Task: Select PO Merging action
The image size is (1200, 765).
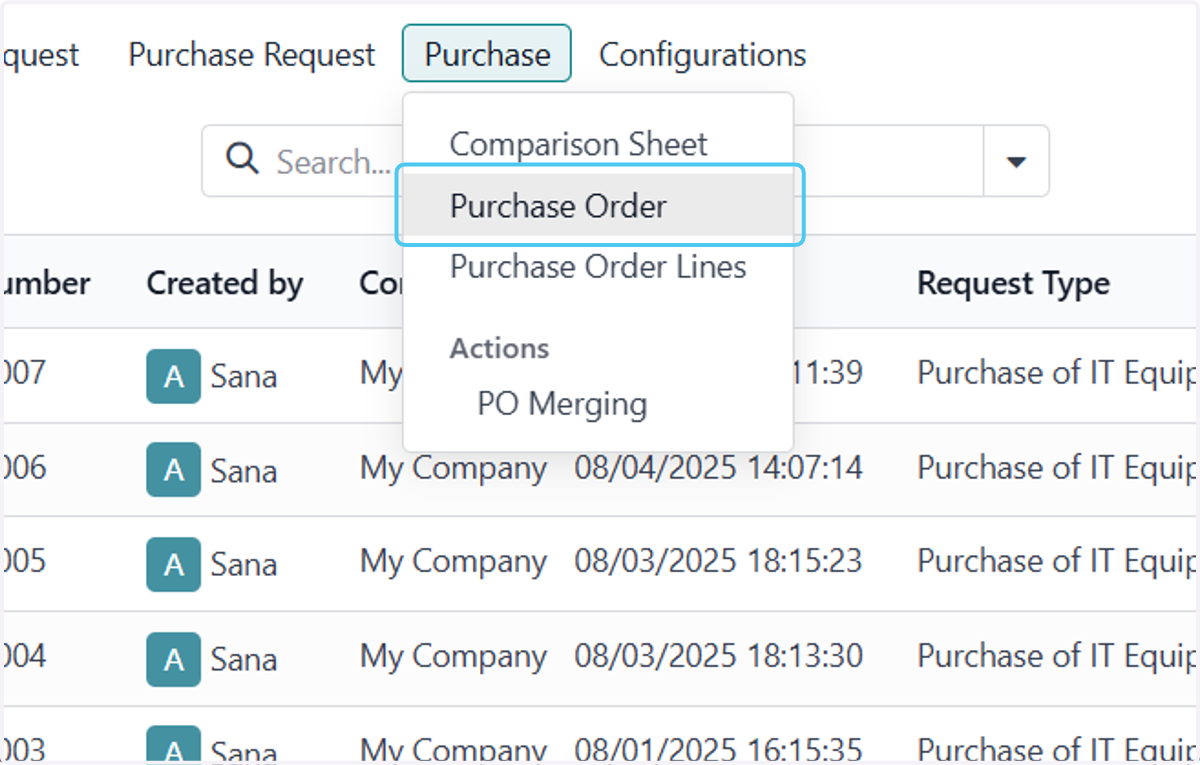Action: 562,404
